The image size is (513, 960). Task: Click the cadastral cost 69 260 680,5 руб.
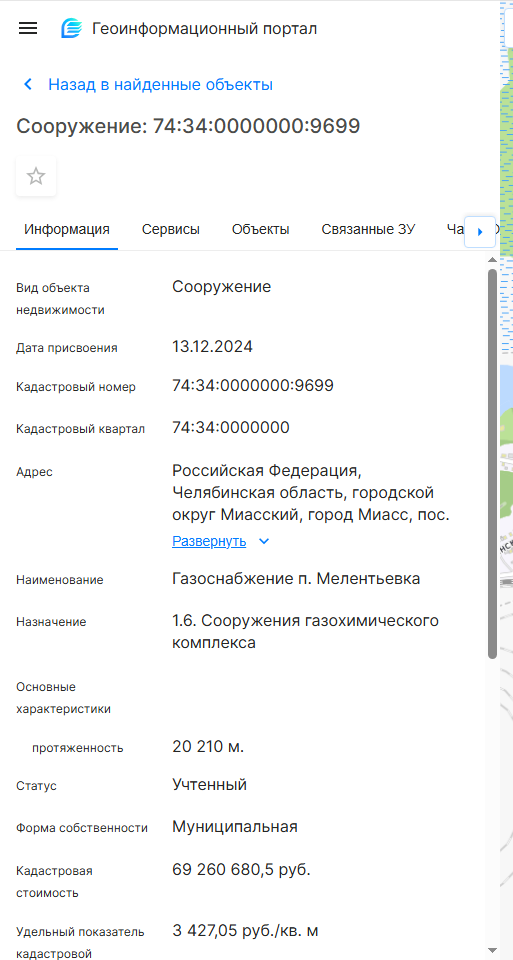click(x=241, y=869)
